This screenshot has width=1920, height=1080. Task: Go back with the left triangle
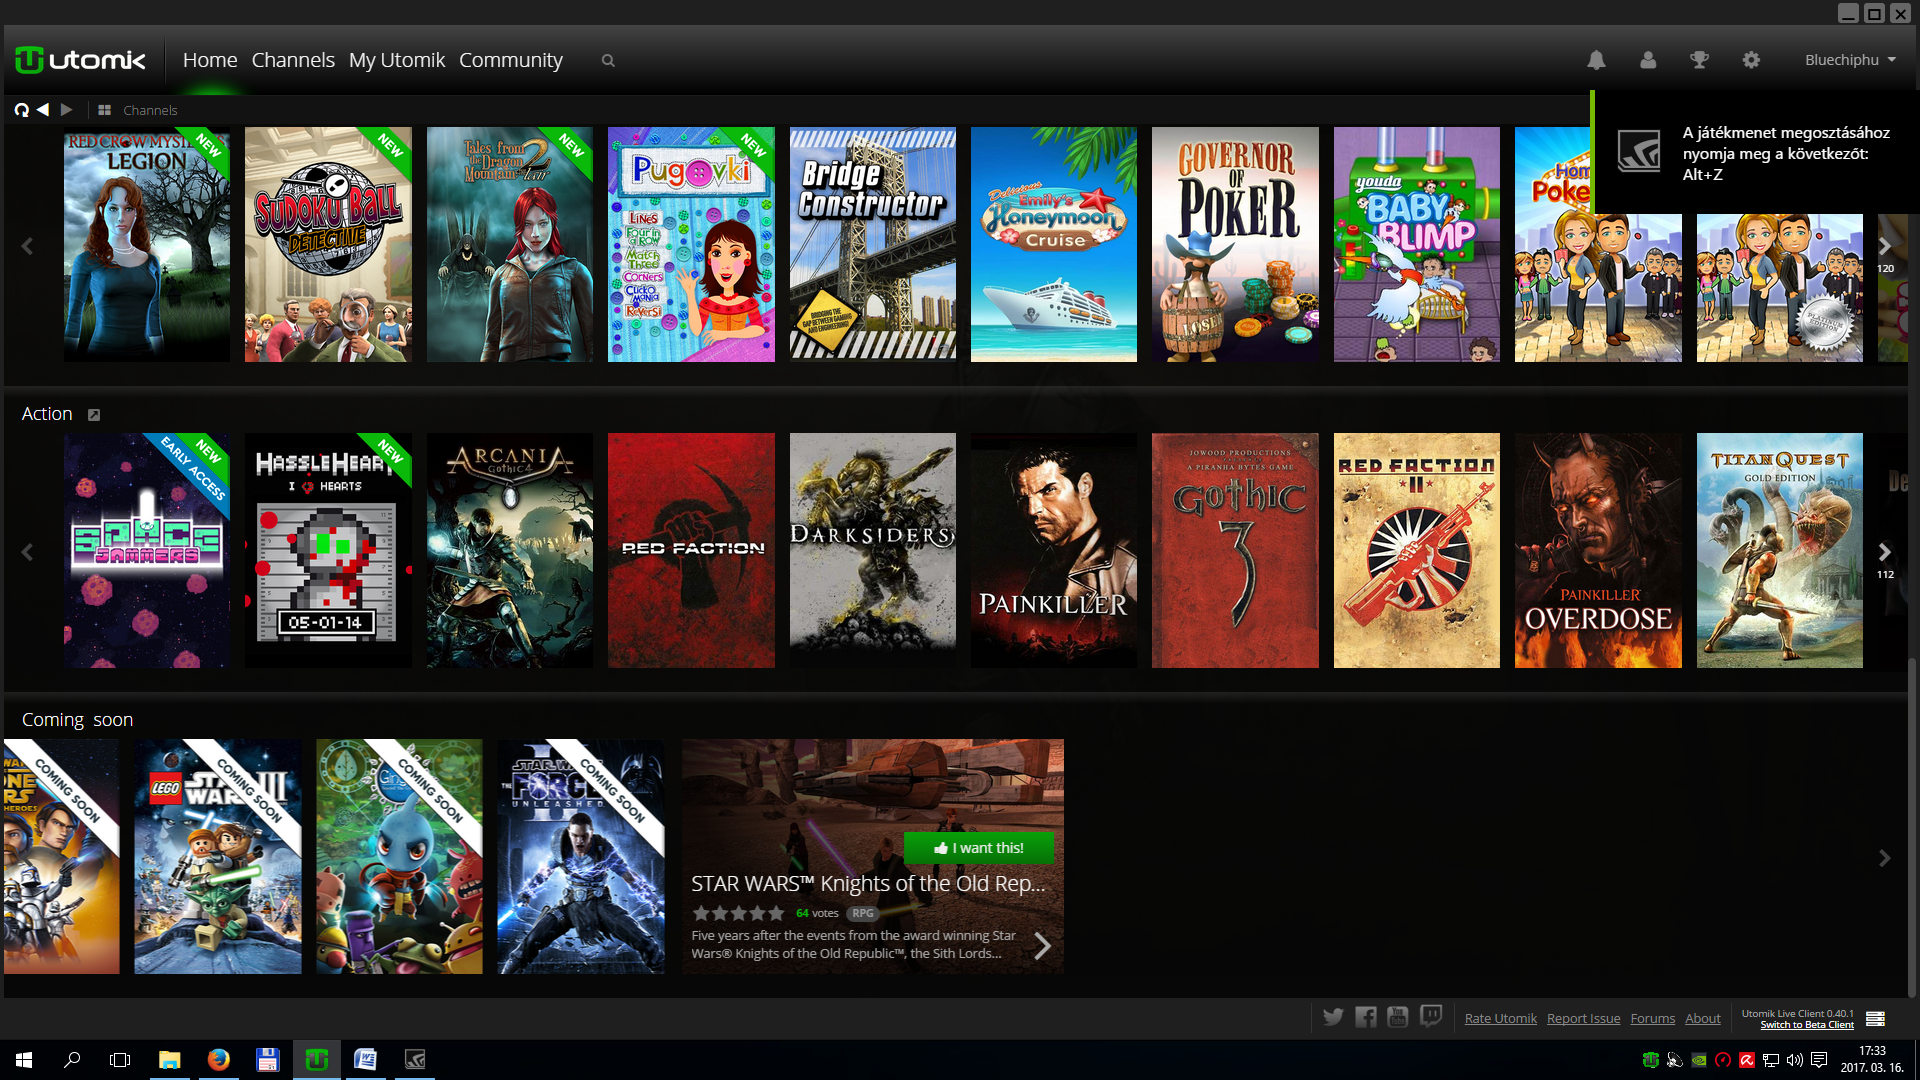tap(43, 110)
